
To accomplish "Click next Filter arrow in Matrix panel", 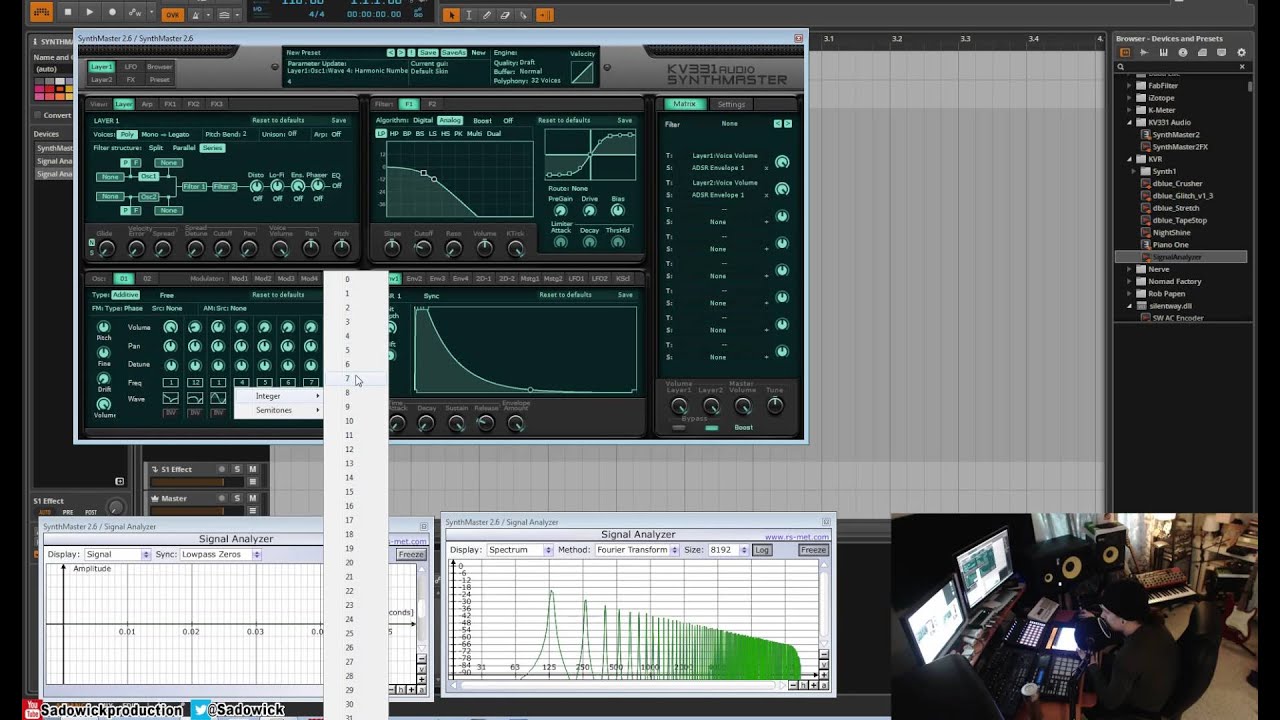I will click(x=788, y=124).
